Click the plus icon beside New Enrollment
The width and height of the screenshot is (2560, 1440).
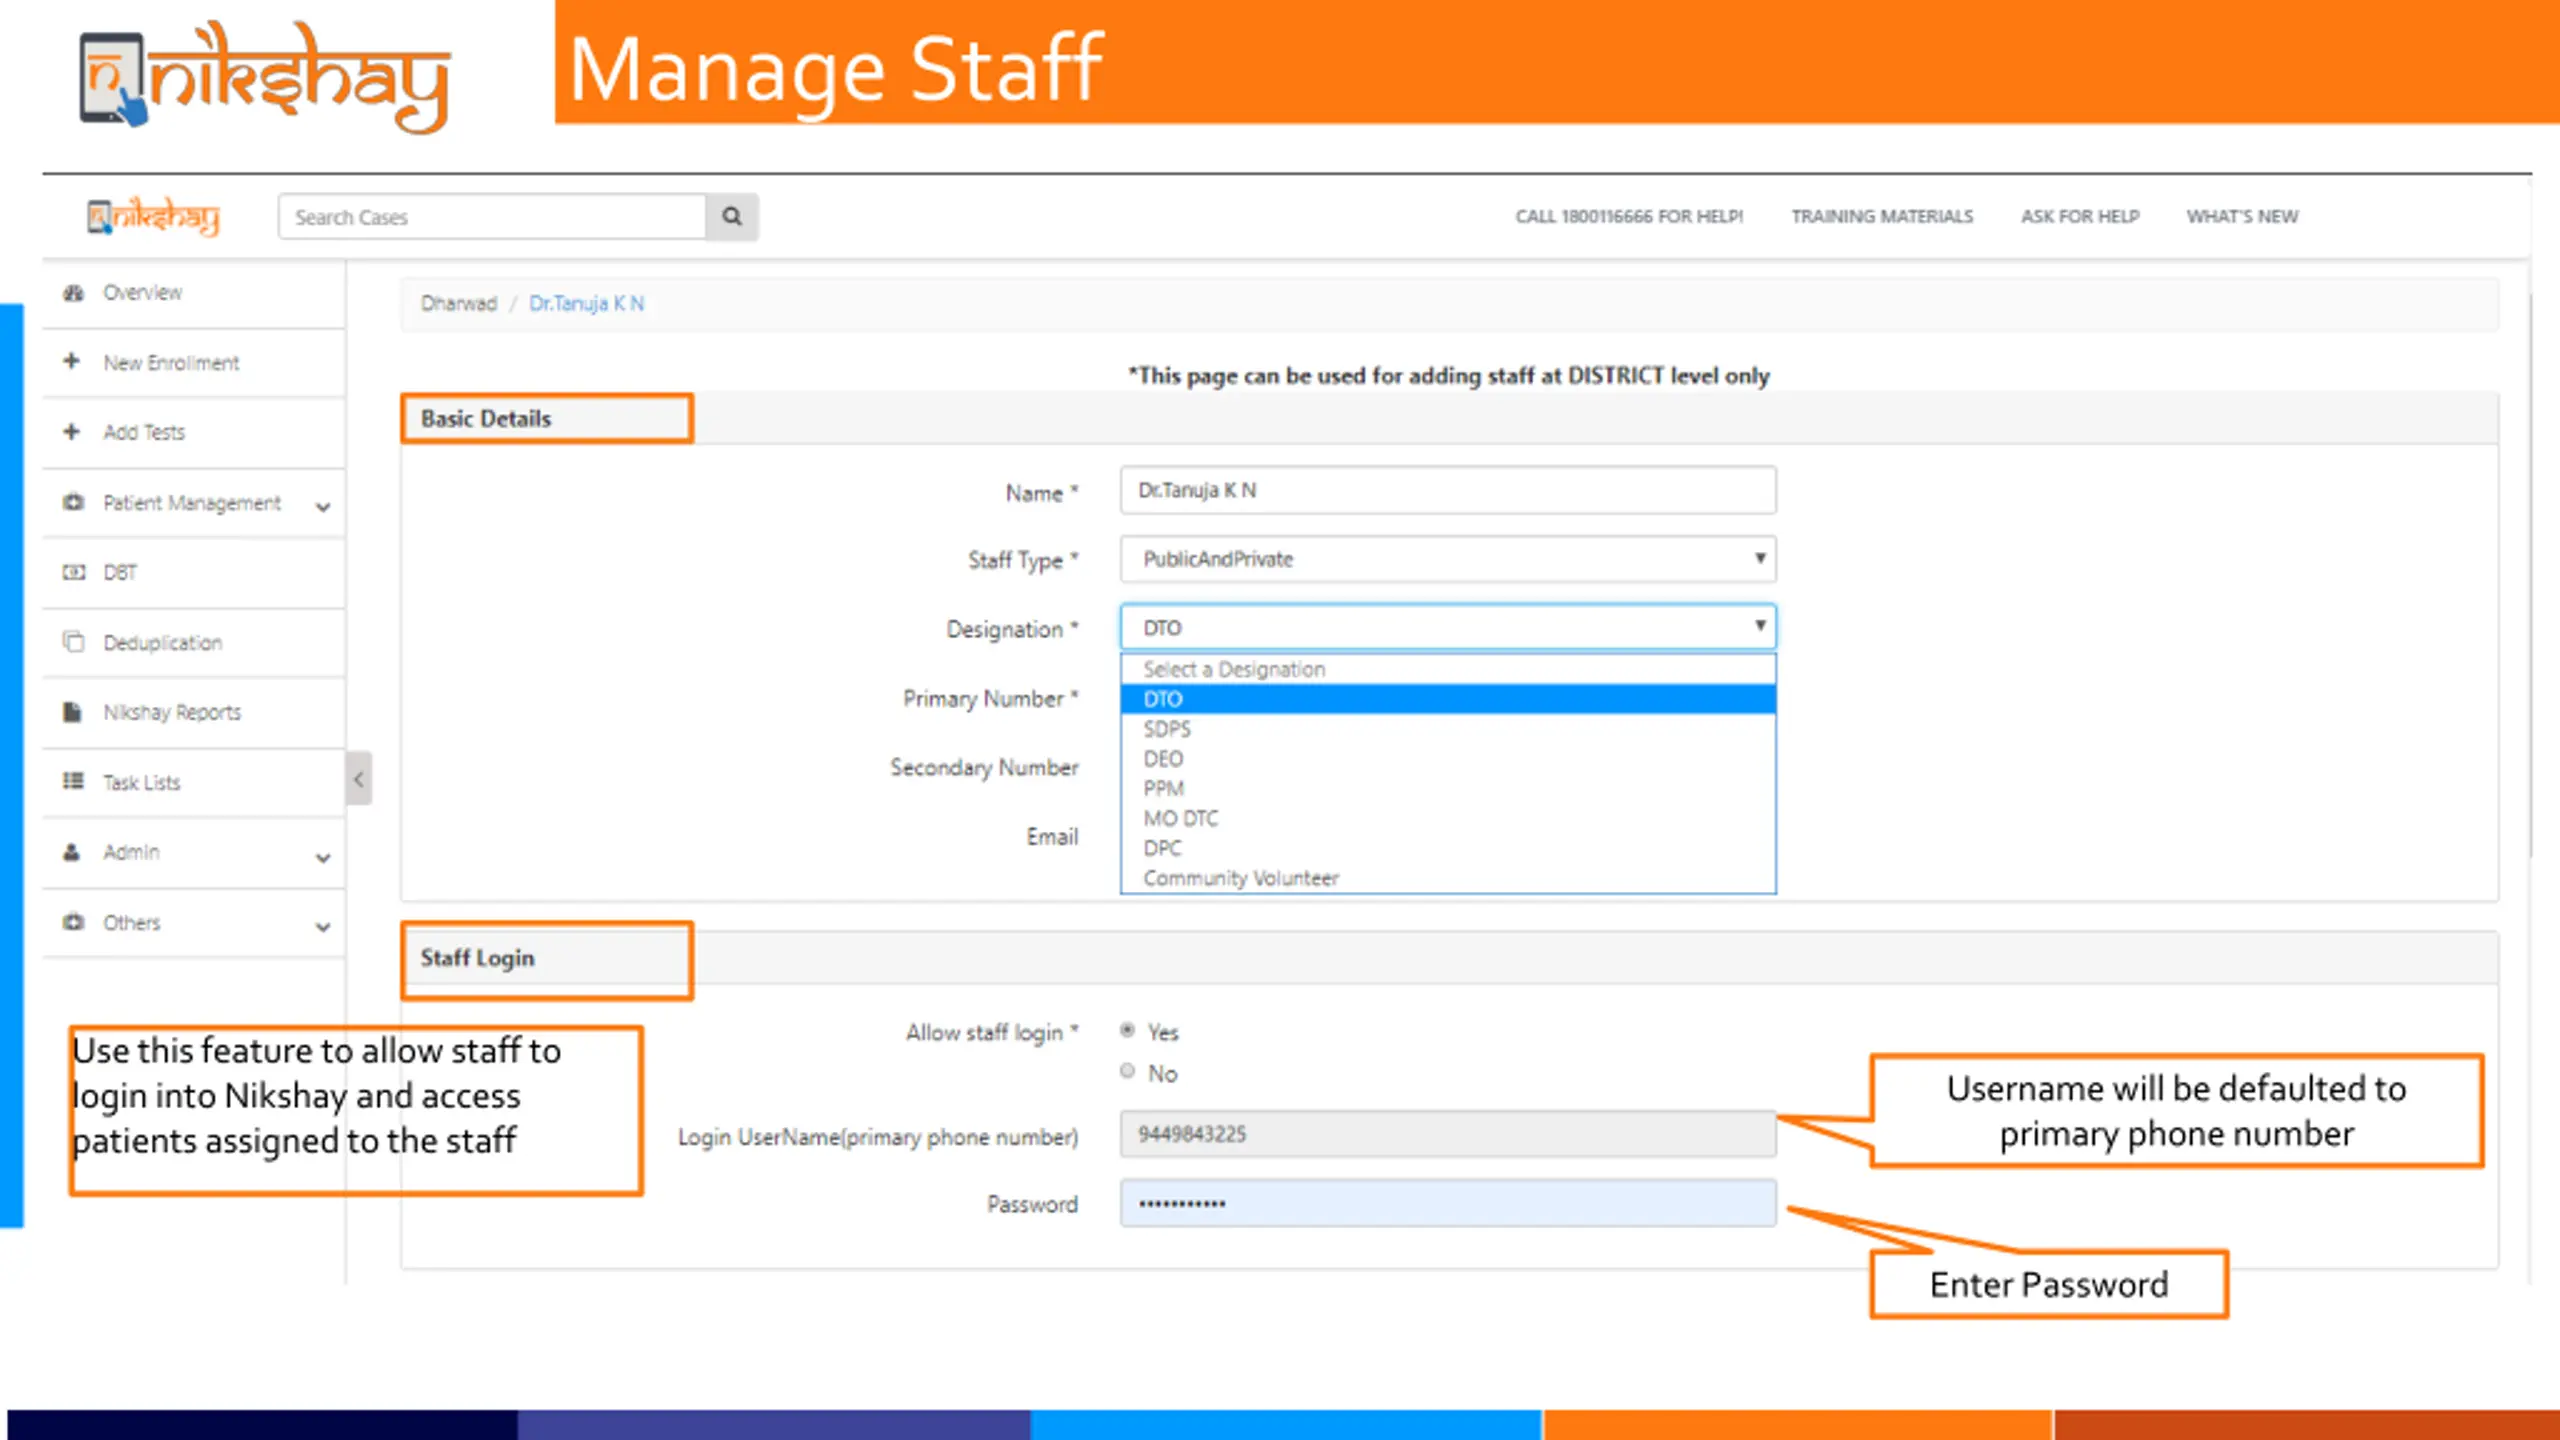point(71,361)
